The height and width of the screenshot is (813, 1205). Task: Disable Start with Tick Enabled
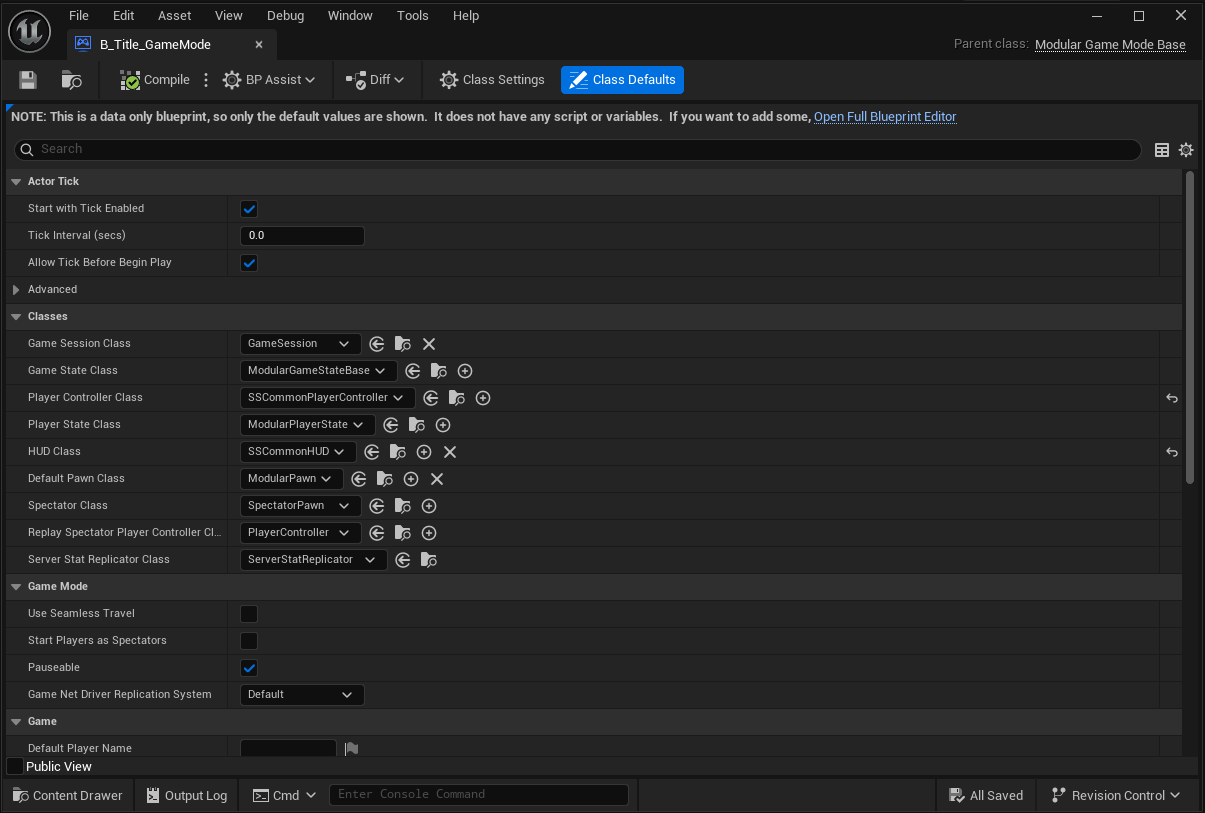249,209
